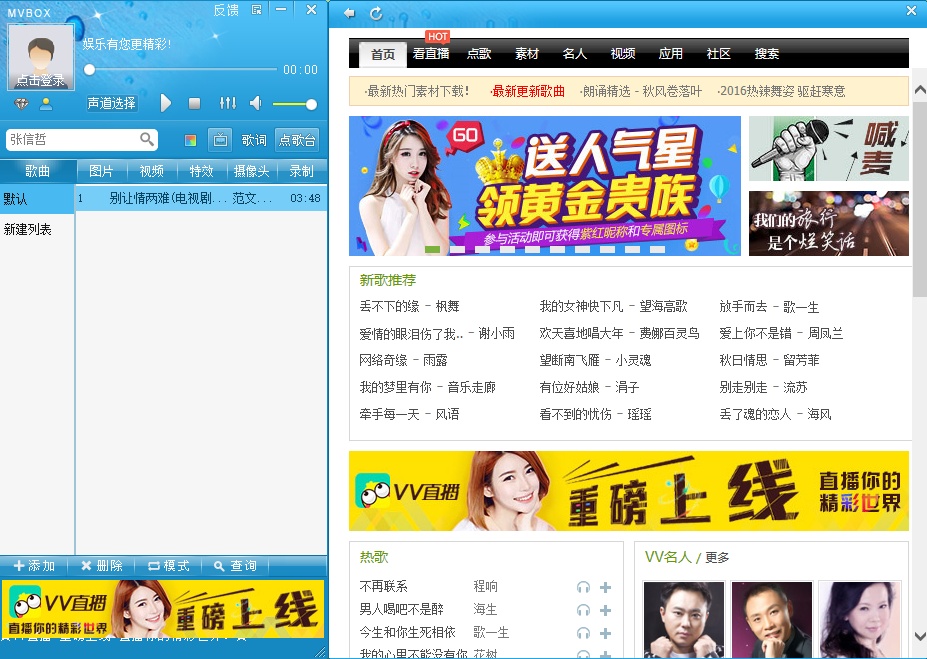This screenshot has height=659, width=927.
Task: Click the stop playback button
Action: point(195,104)
